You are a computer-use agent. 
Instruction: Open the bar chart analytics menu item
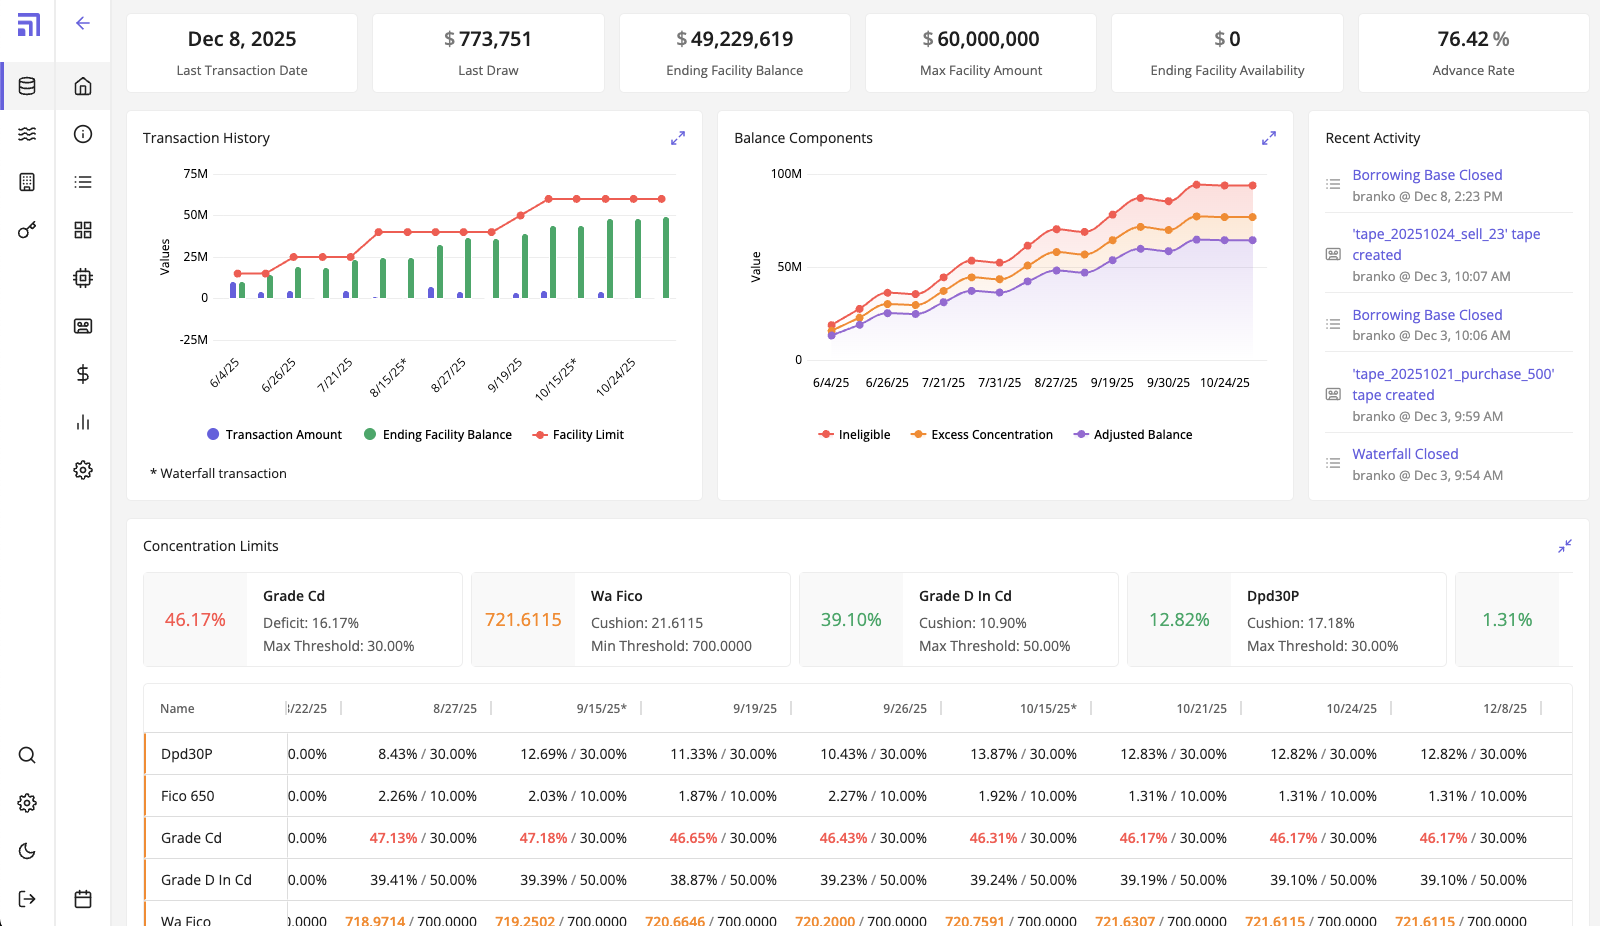83,422
